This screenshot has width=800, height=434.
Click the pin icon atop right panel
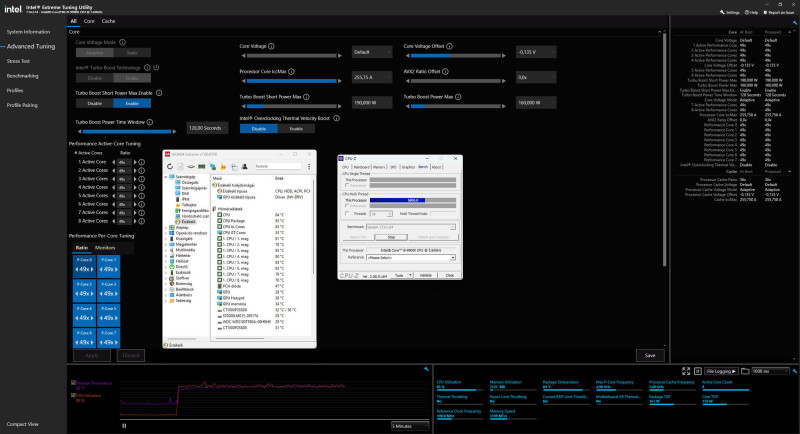tap(794, 22)
